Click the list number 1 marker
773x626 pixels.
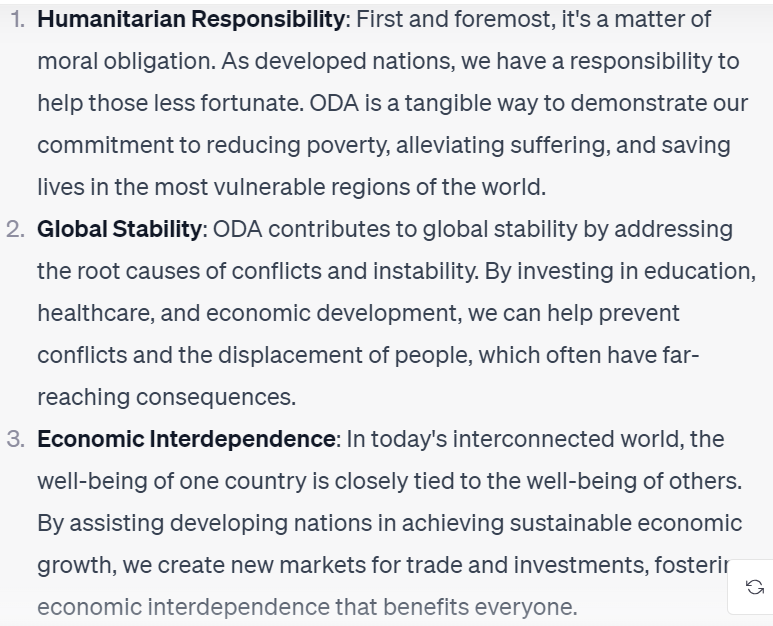click(x=18, y=20)
